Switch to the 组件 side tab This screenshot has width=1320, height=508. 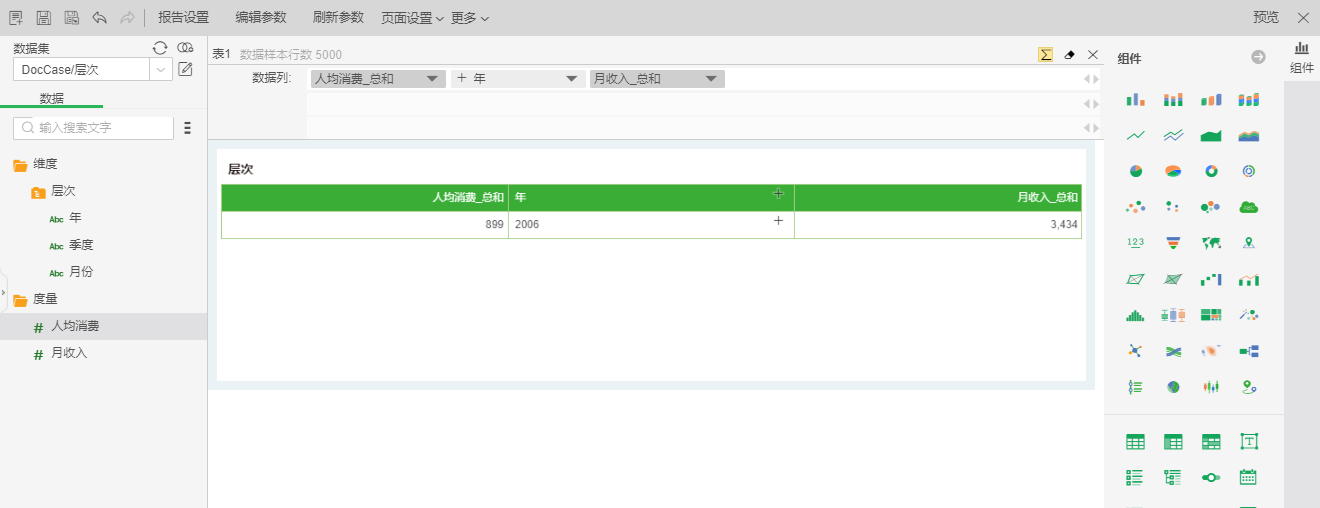pyautogui.click(x=1301, y=58)
